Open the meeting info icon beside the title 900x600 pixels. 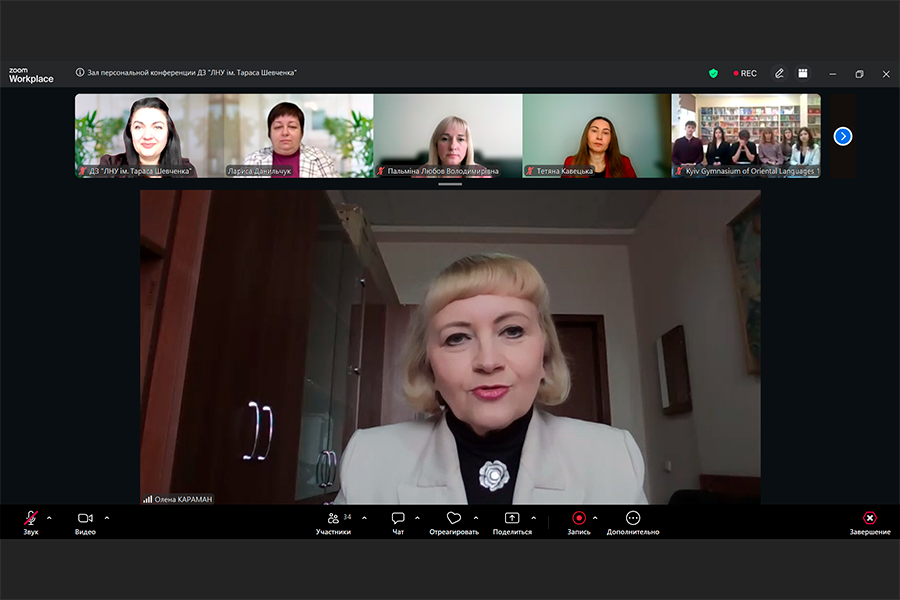(x=80, y=72)
